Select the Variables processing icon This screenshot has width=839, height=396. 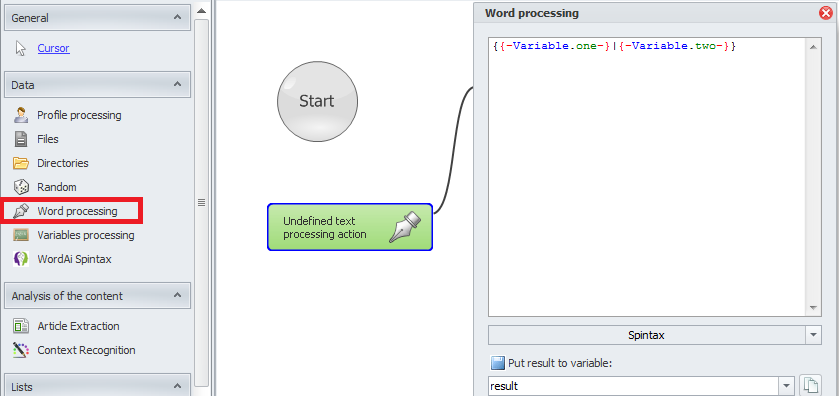pyautogui.click(x=21, y=235)
